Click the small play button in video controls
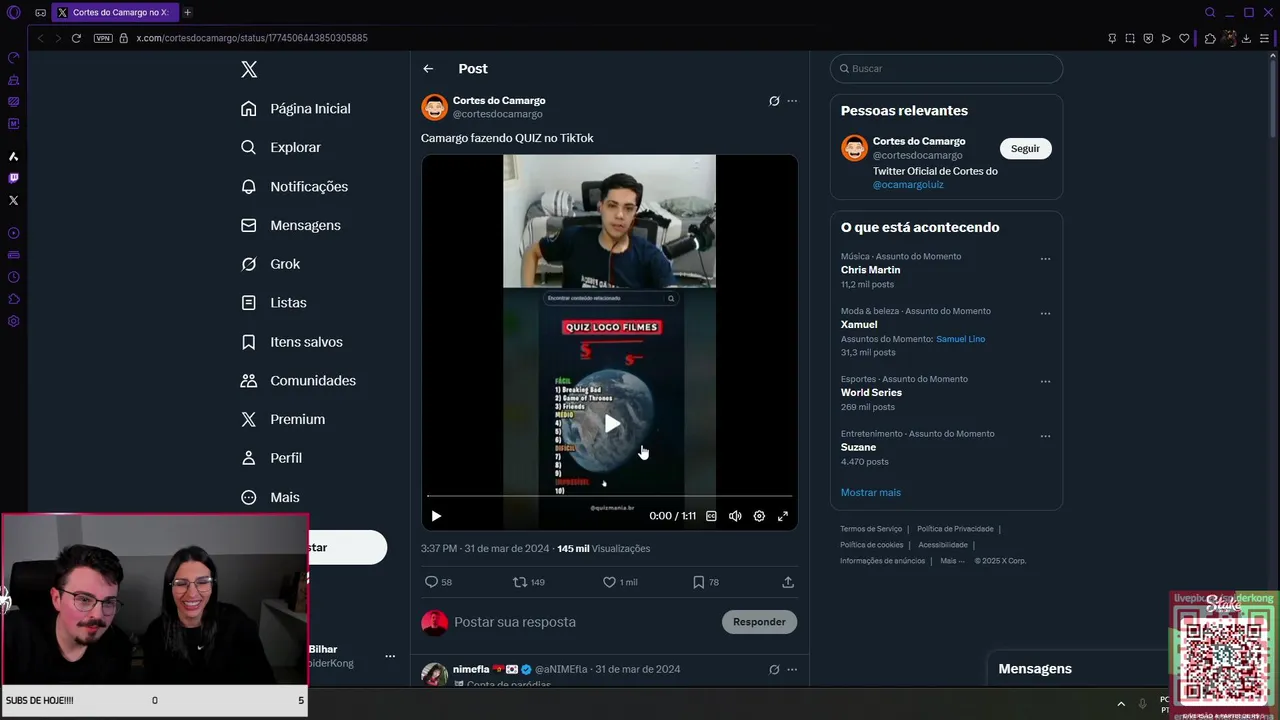This screenshot has width=1280, height=720. (436, 516)
